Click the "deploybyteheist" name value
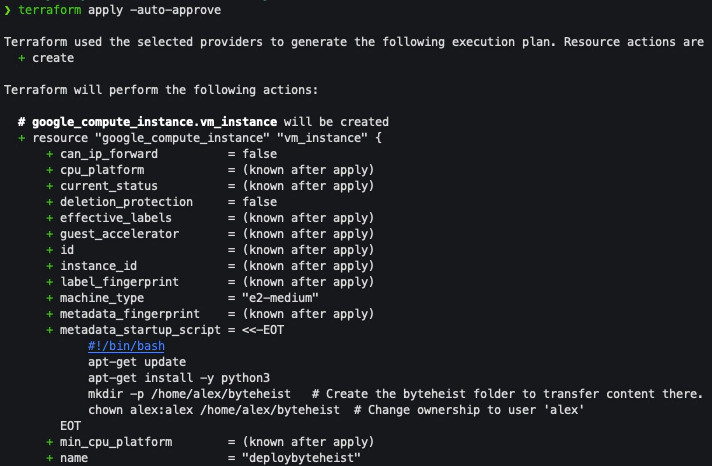Image resolution: width=712 pixels, height=466 pixels. pos(297,458)
